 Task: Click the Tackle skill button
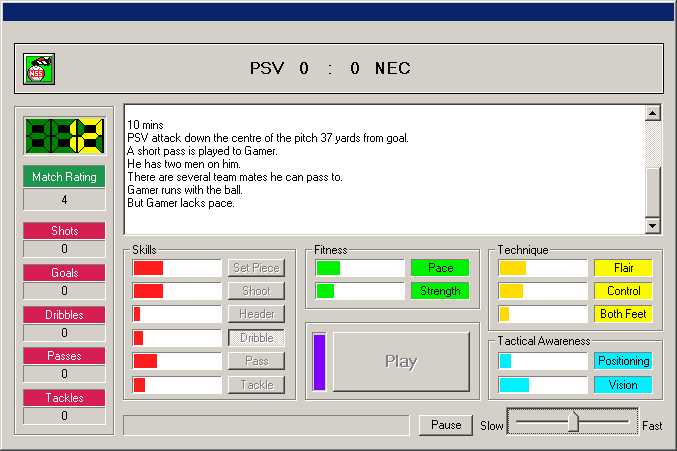[256, 384]
